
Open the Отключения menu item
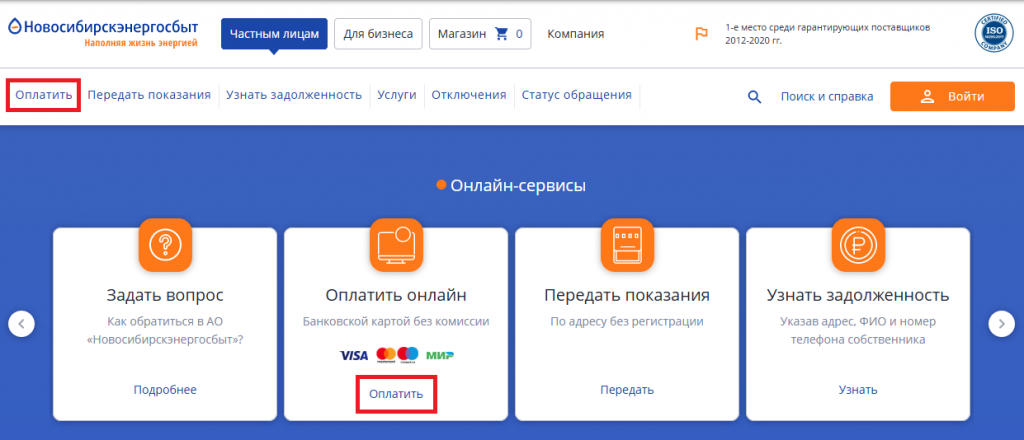coord(468,95)
